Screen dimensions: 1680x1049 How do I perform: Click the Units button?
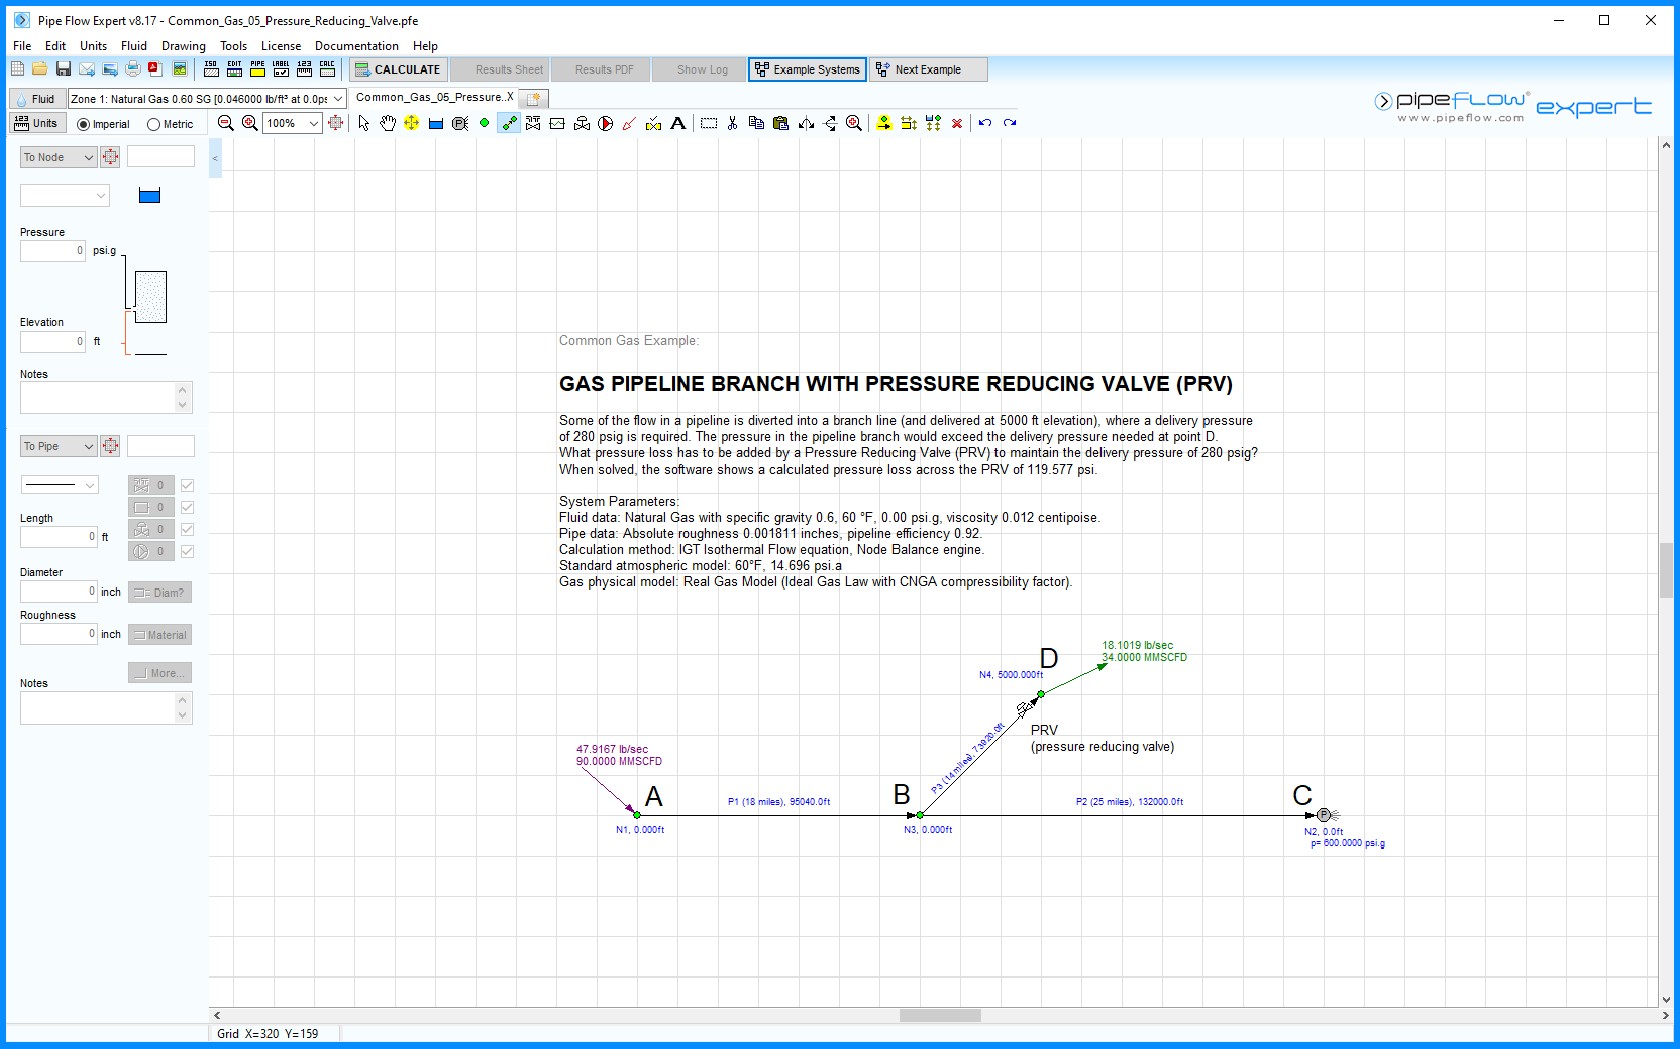click(36, 123)
